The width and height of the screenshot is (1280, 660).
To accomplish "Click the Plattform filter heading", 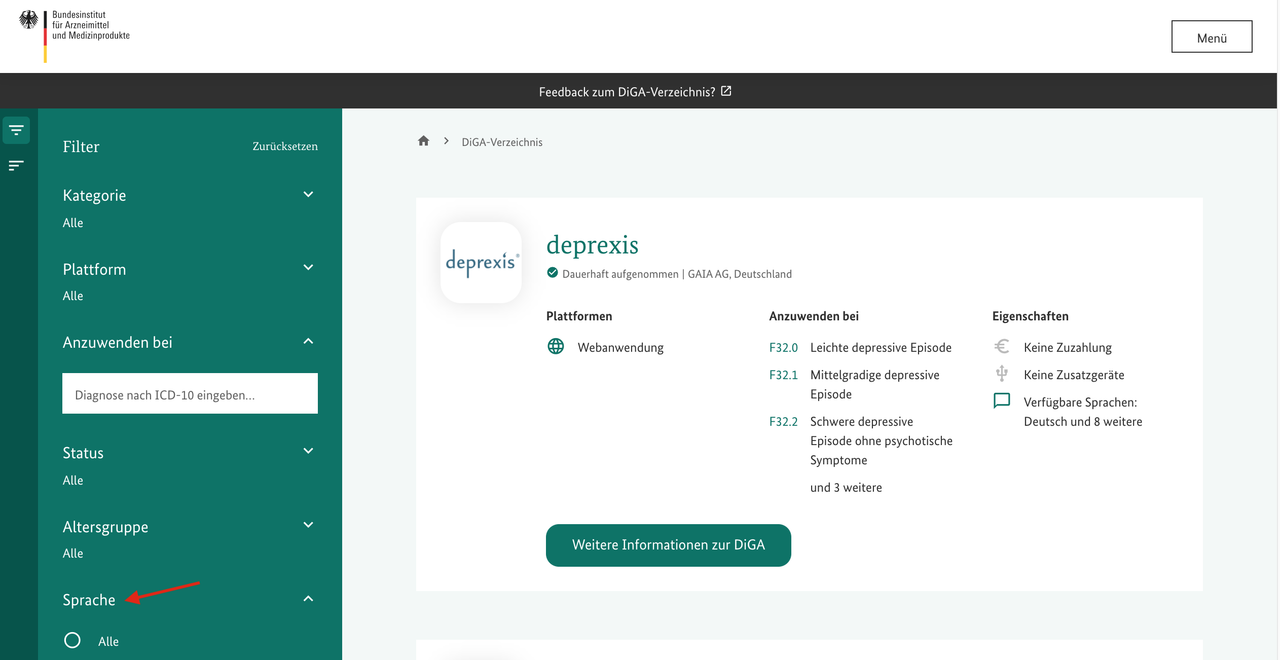I will pos(94,269).
